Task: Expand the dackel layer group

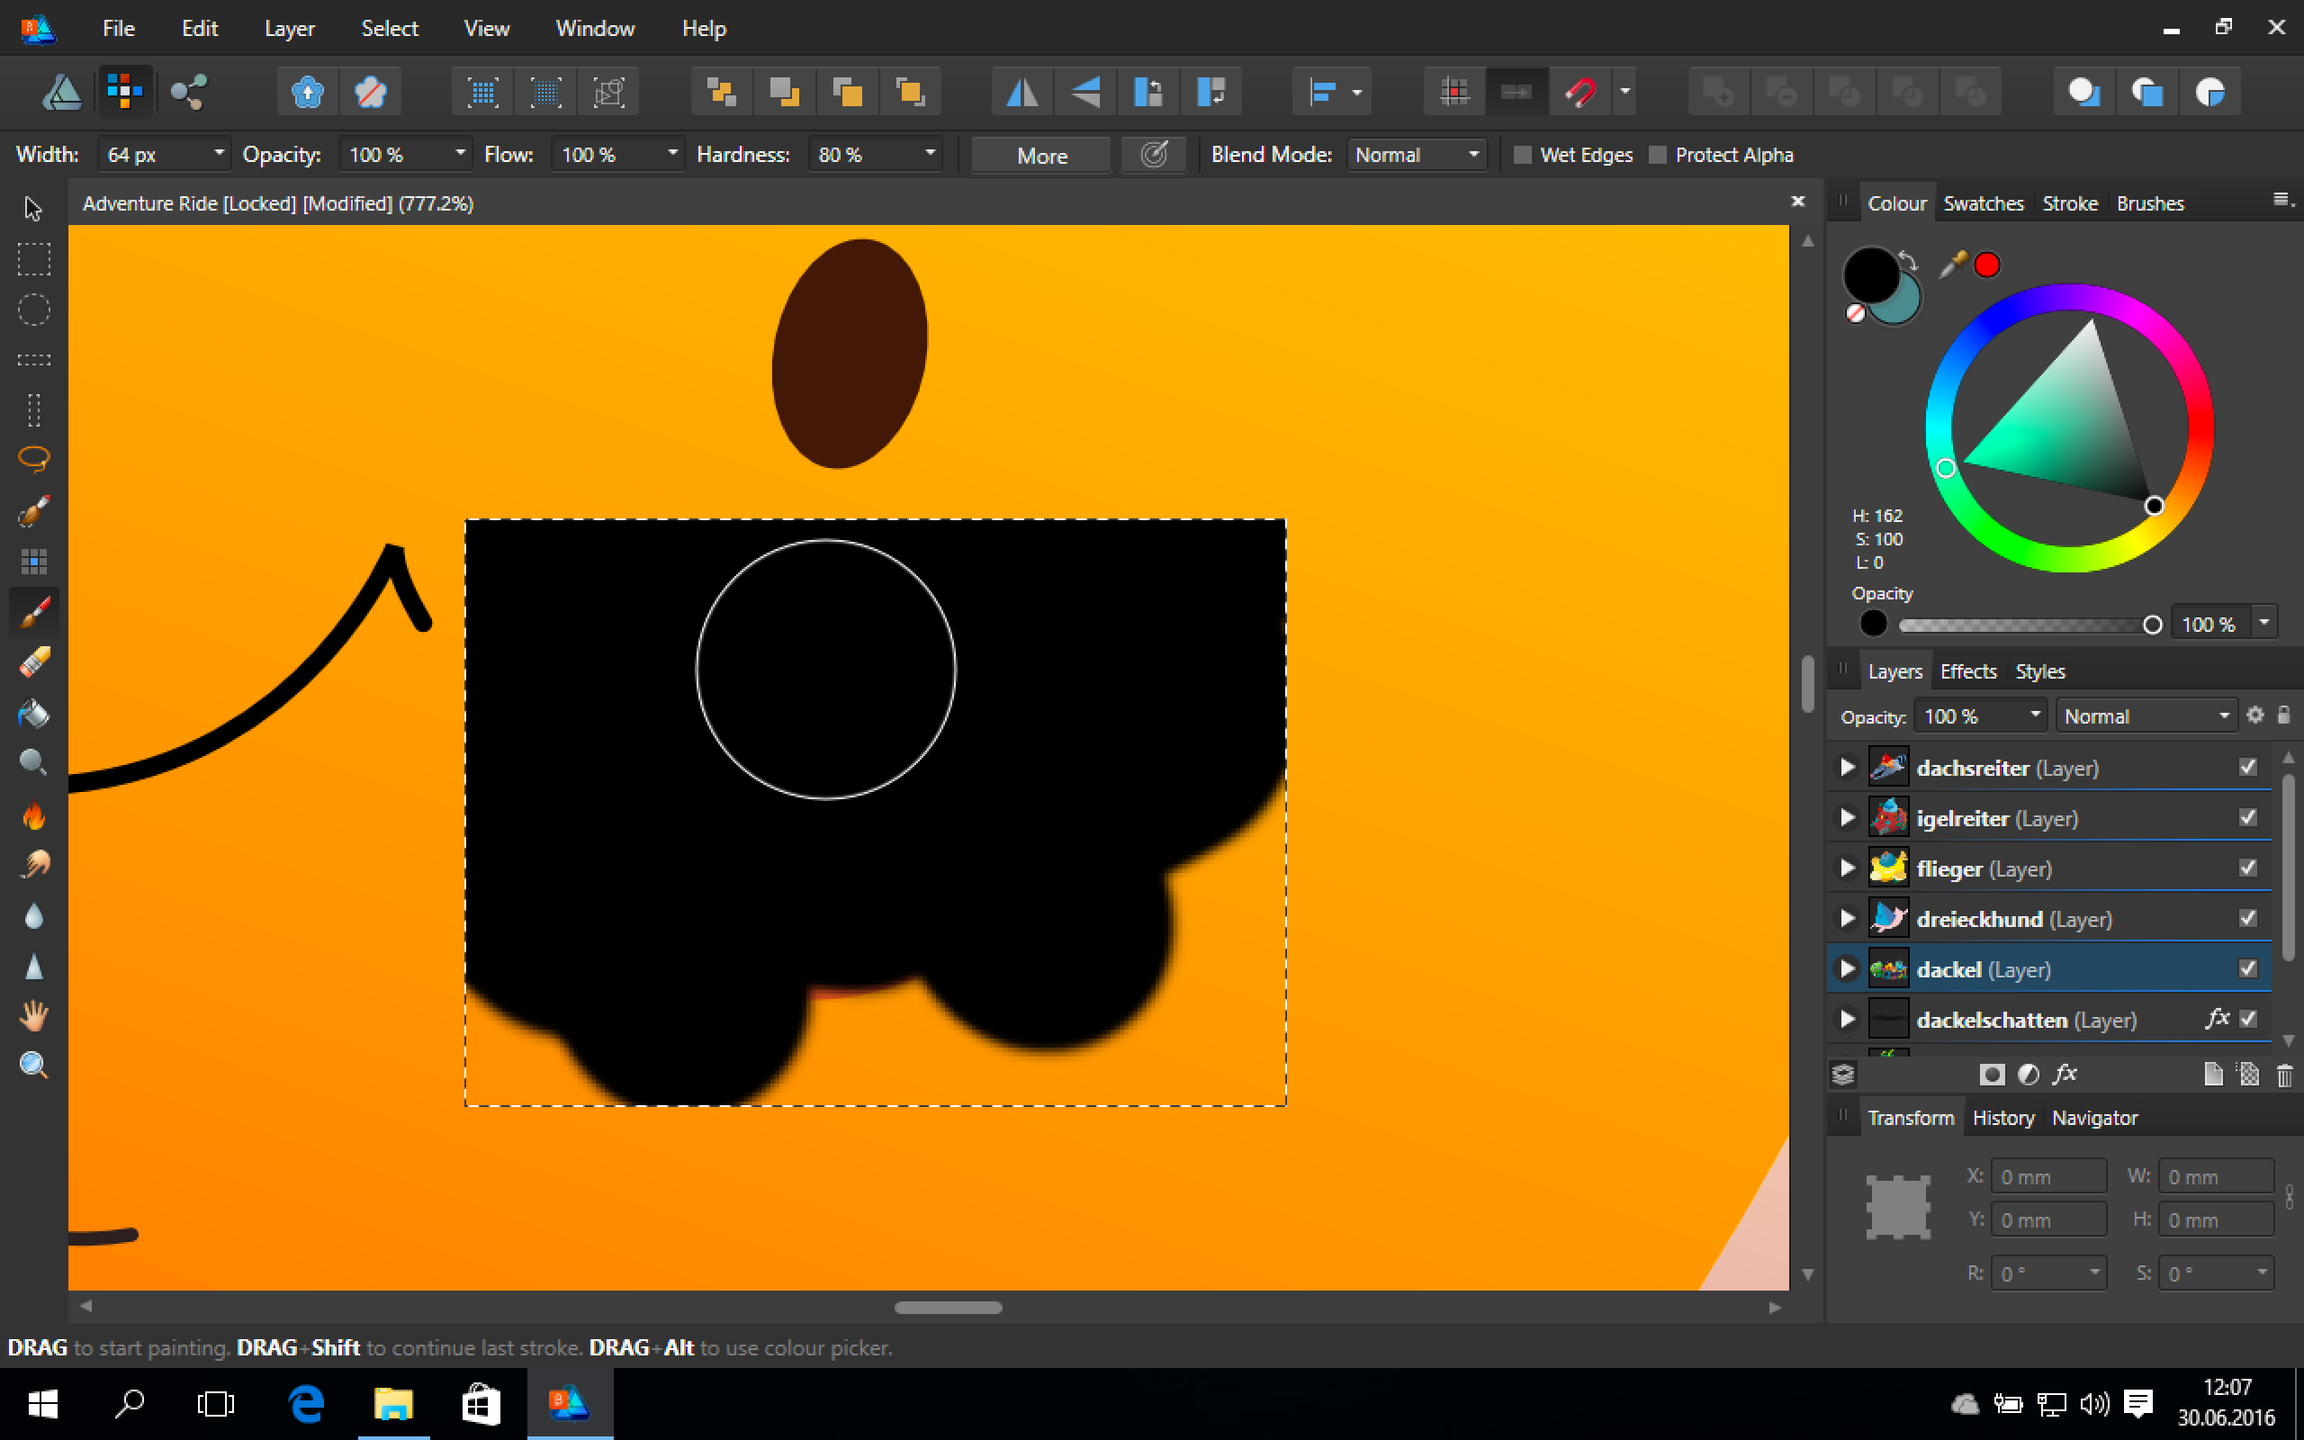Action: click(1847, 969)
